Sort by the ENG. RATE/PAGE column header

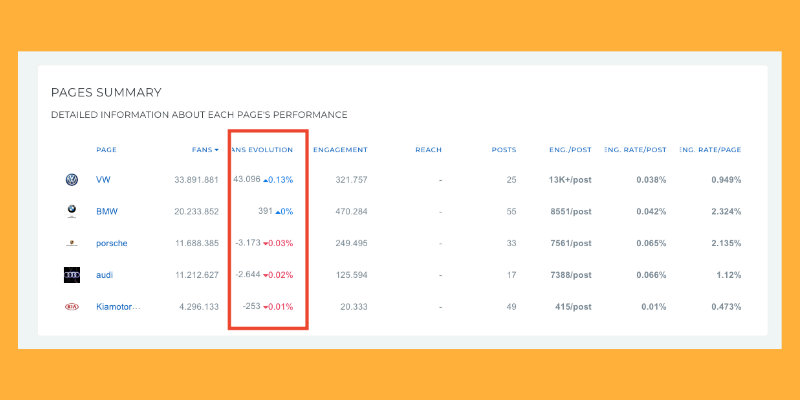tap(710, 150)
